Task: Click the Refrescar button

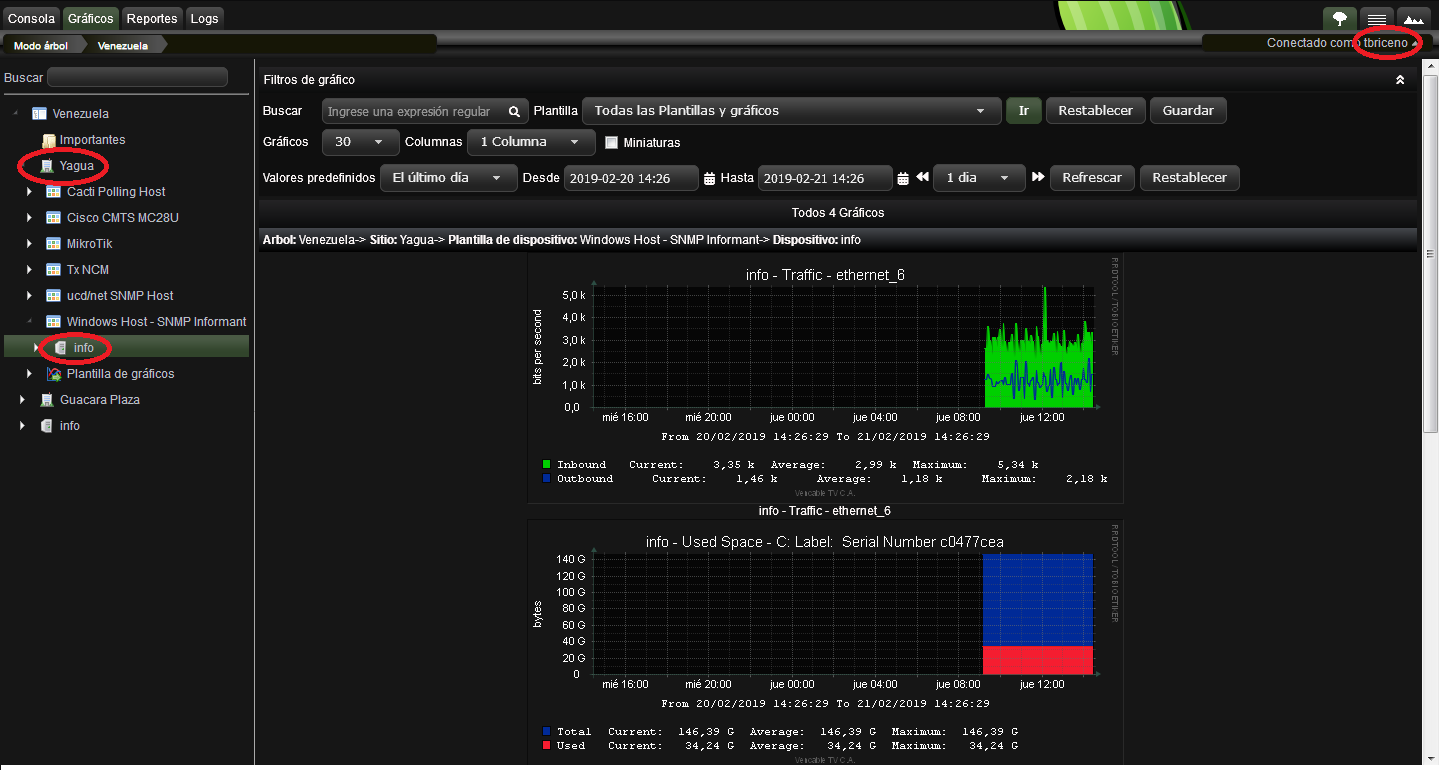Action: [x=1091, y=177]
